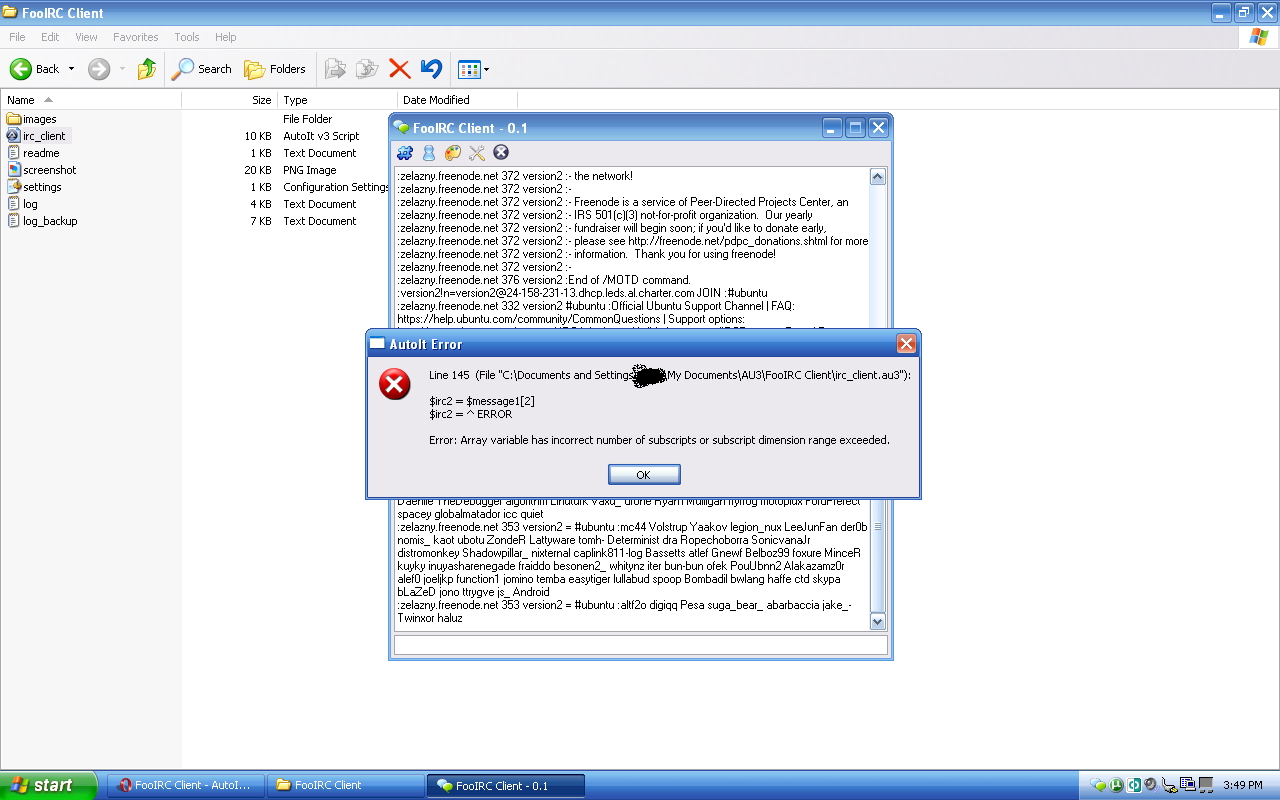Open Search pane in Explorer
The image size is (1280, 800).
pyautogui.click(x=202, y=69)
